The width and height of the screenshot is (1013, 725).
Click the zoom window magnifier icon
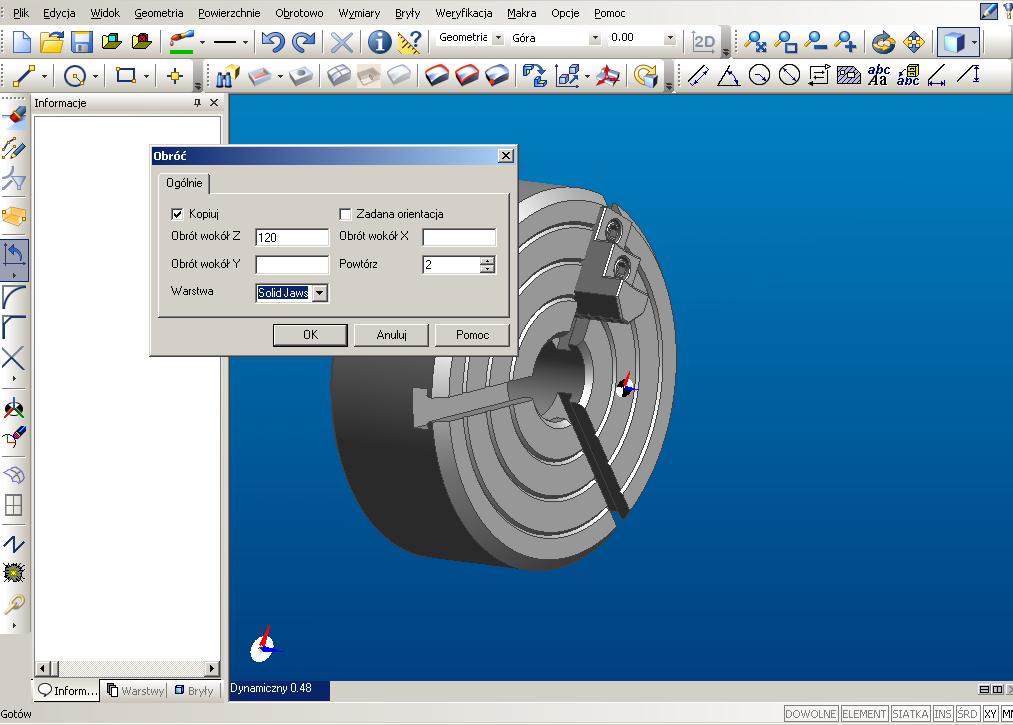pos(786,43)
